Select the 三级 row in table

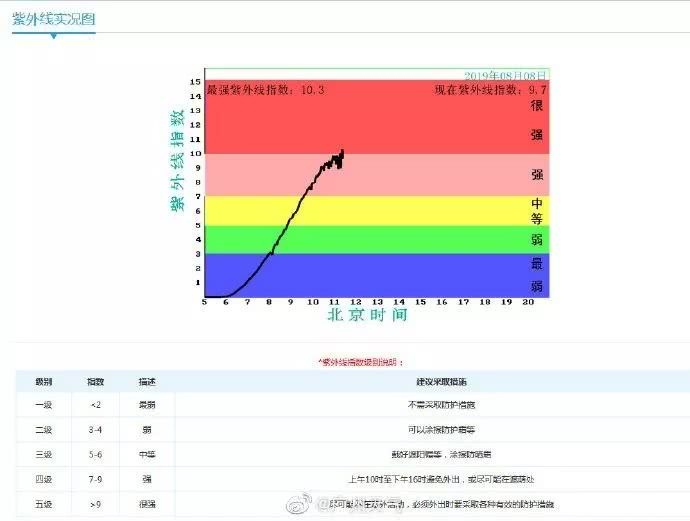pyautogui.click(x=44, y=454)
